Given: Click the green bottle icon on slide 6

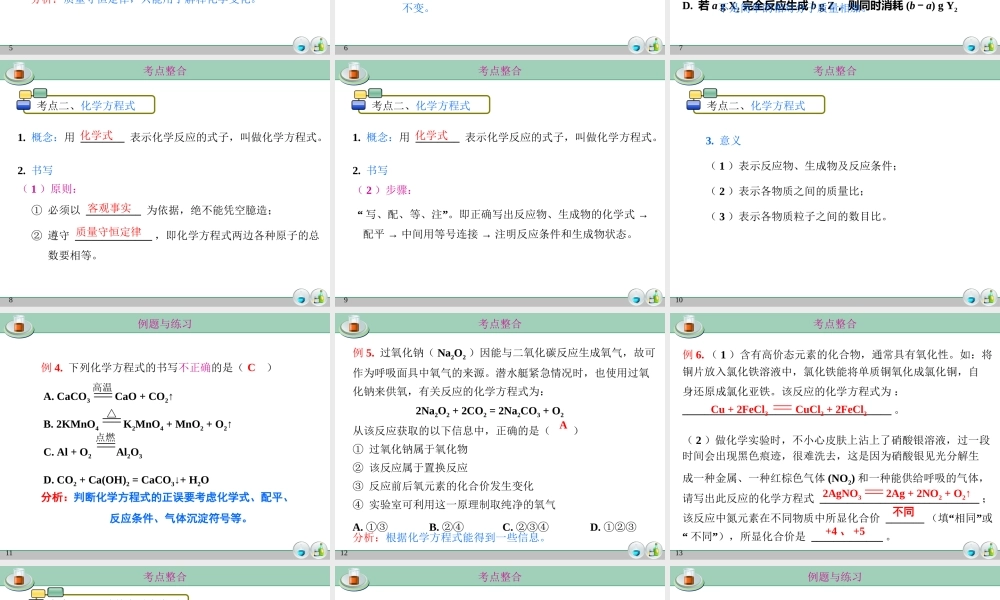Looking at the screenshot, I should pos(654,45).
